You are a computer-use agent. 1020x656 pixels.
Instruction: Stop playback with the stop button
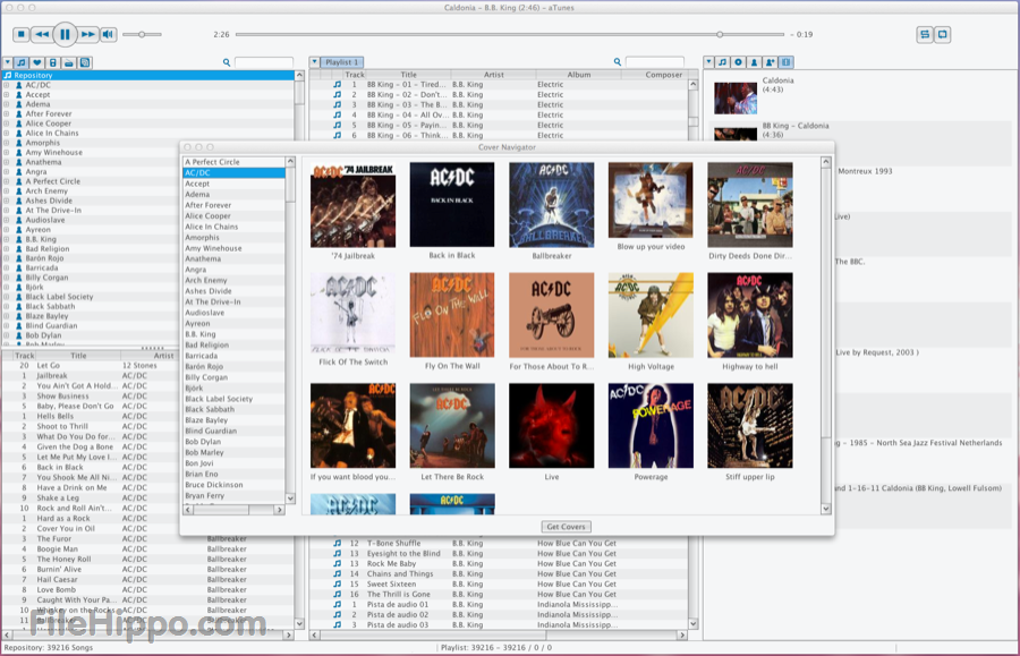tap(21, 34)
